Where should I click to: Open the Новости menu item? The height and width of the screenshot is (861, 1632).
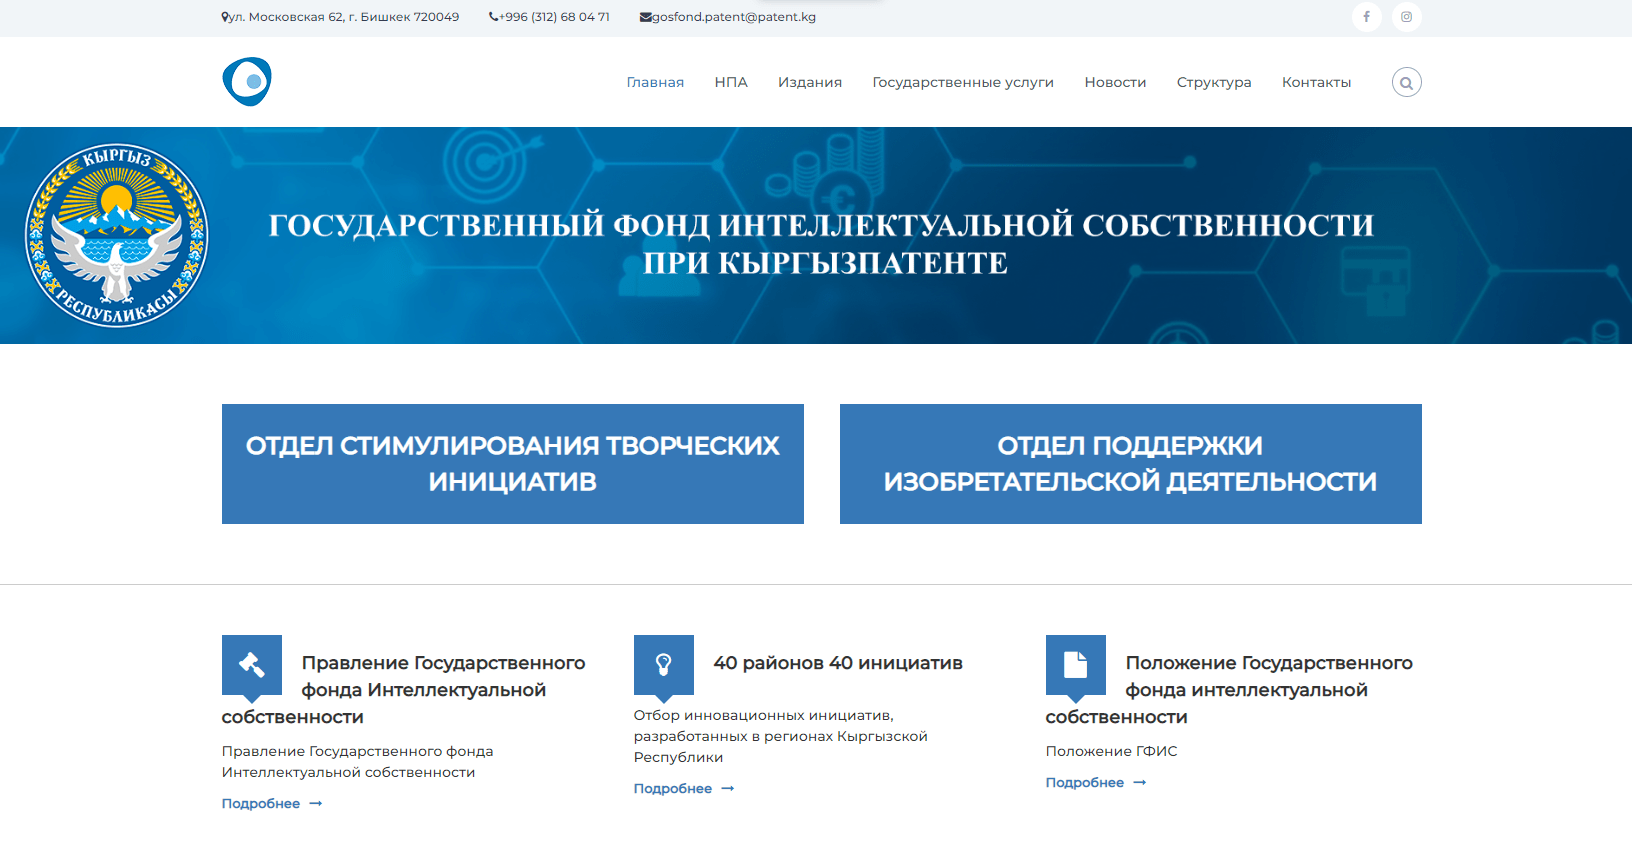tap(1115, 83)
